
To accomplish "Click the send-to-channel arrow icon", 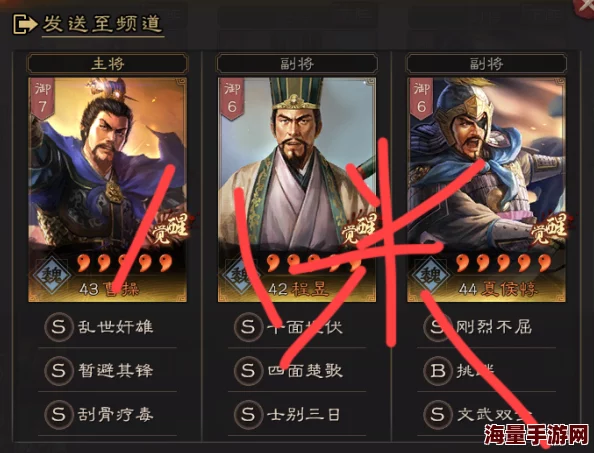I will pyautogui.click(x=25, y=24).
